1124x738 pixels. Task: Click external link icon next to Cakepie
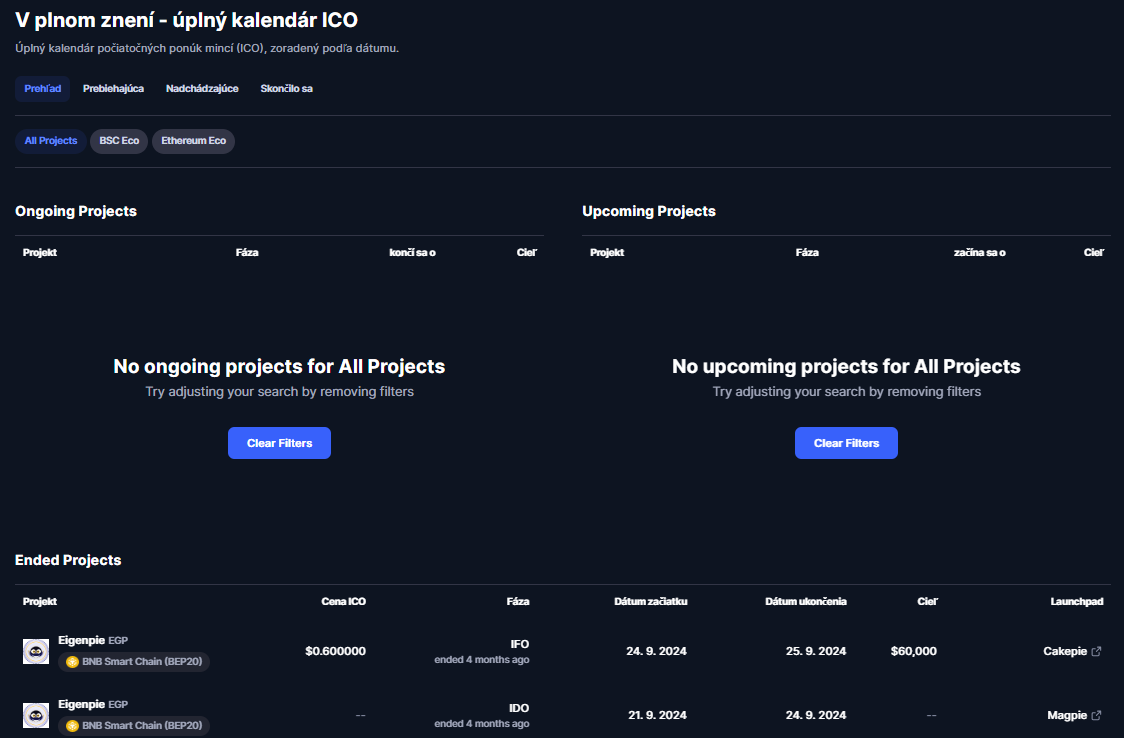coord(1096,651)
